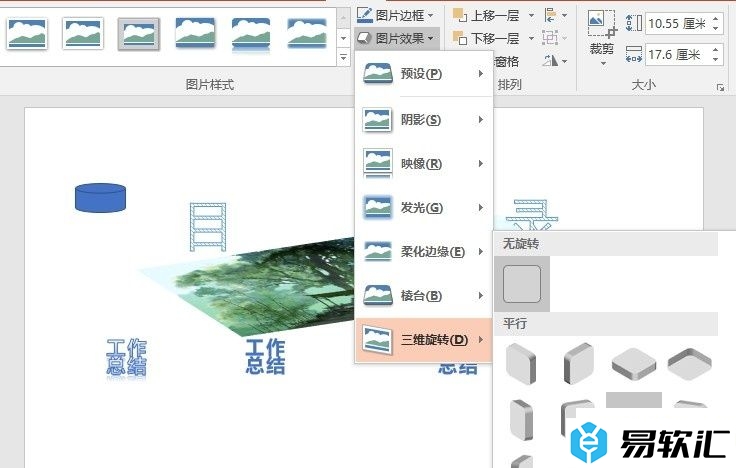Open the 上移一层 dropdown arrow
The image size is (736, 468).
[x=531, y=15]
